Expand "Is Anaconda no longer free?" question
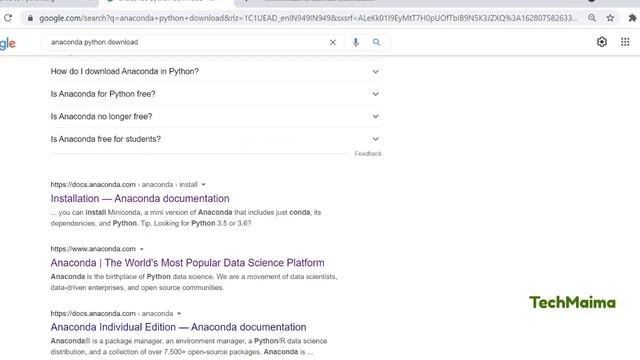Screen dimensions: 640x360 215,116
